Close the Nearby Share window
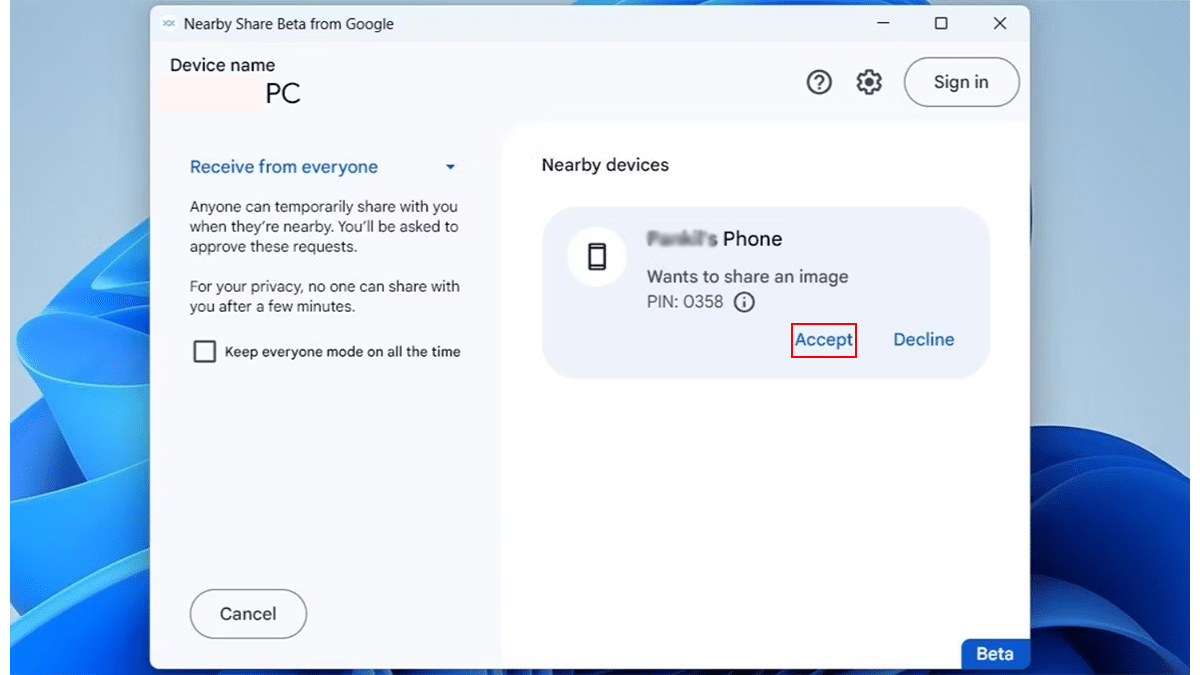1200x675 pixels. (x=1000, y=24)
